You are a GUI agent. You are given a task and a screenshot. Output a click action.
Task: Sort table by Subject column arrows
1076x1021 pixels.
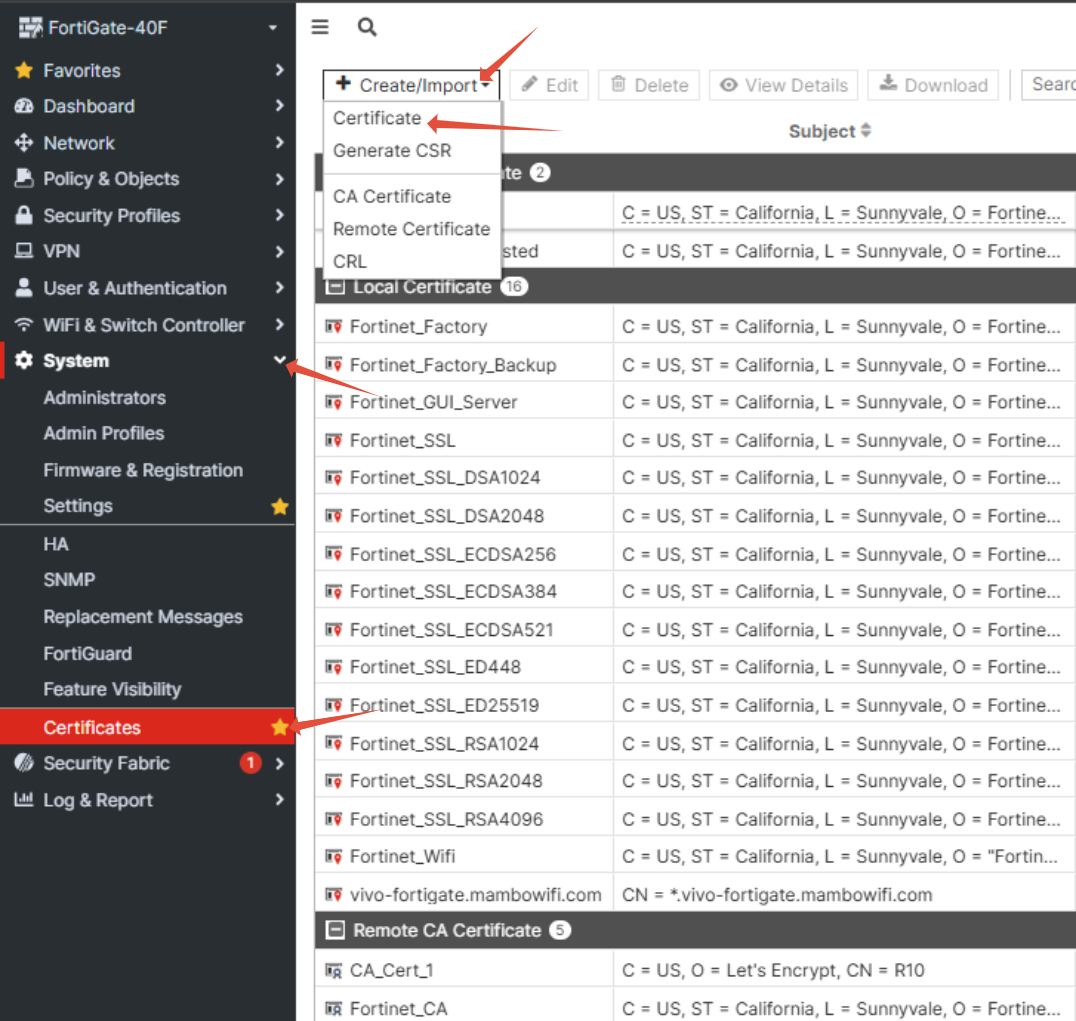[866, 130]
